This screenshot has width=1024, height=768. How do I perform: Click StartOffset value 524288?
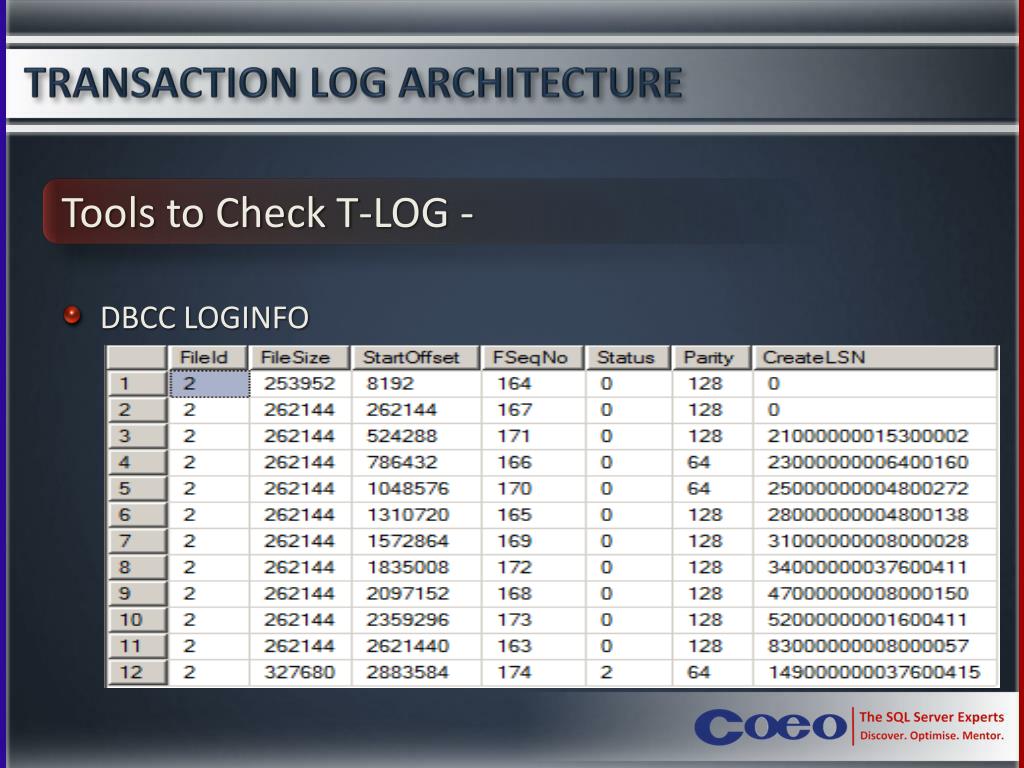point(402,436)
